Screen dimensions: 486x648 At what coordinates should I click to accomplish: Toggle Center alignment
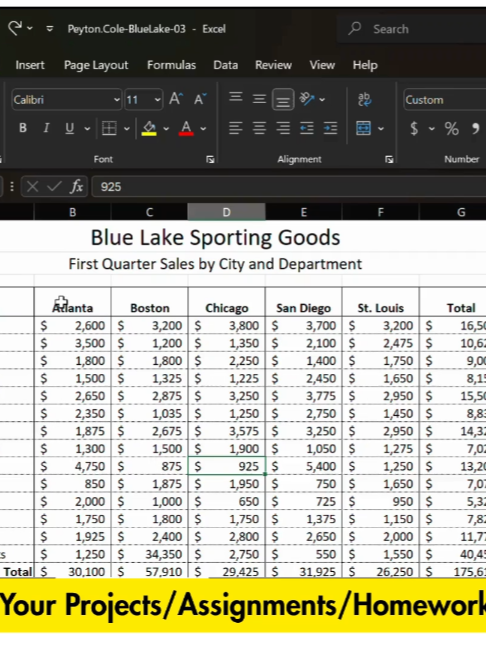(260, 128)
